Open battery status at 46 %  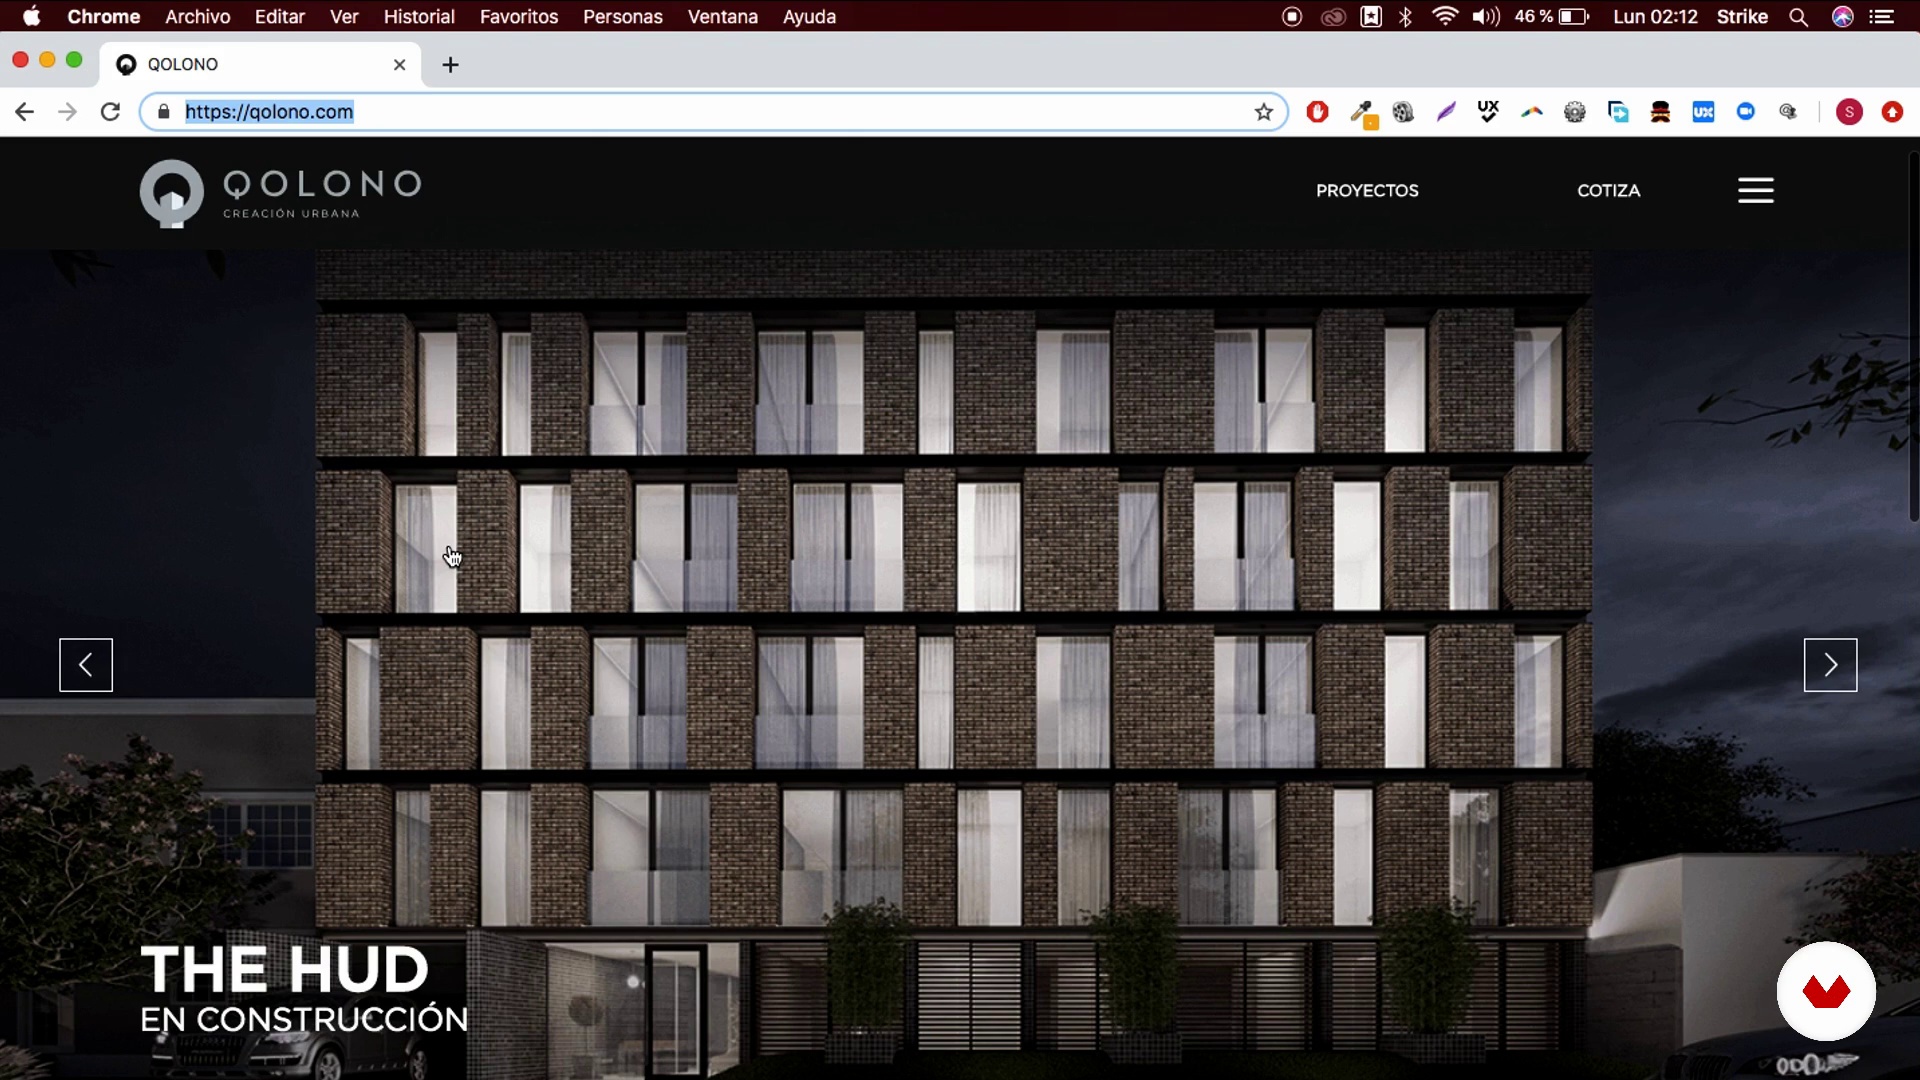[1552, 16]
